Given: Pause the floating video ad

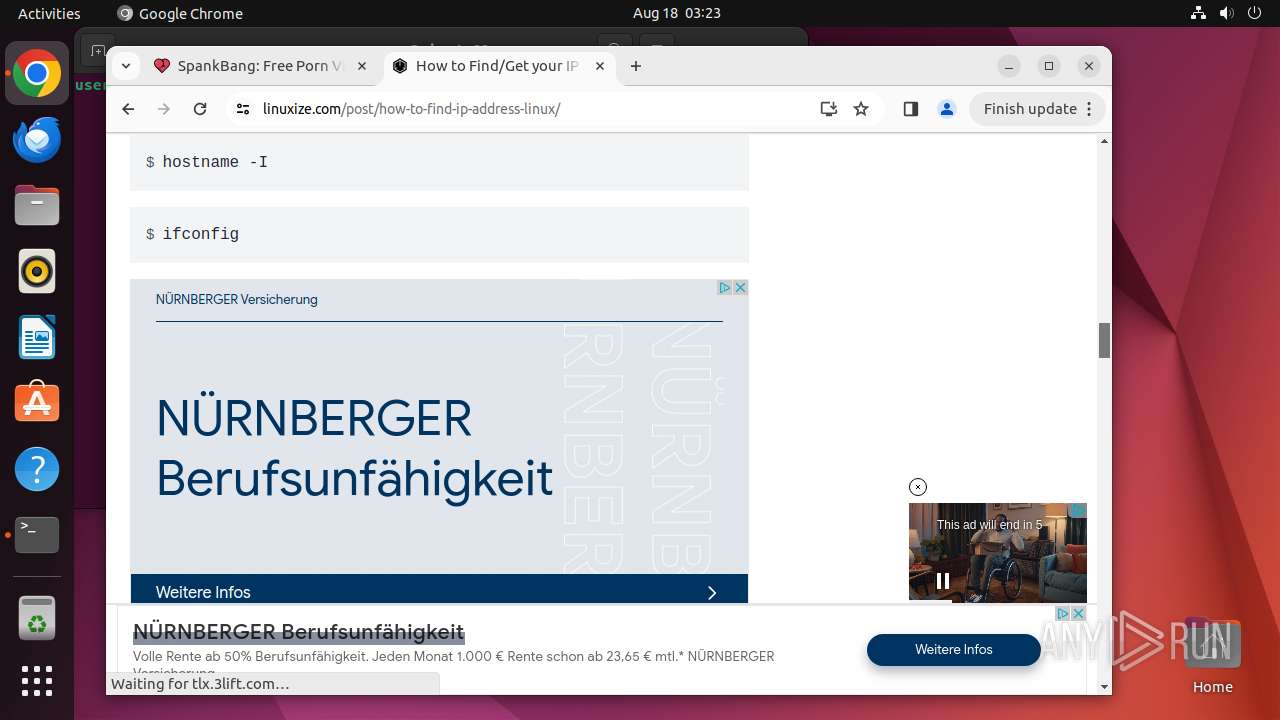Looking at the screenshot, I should coord(942,580).
